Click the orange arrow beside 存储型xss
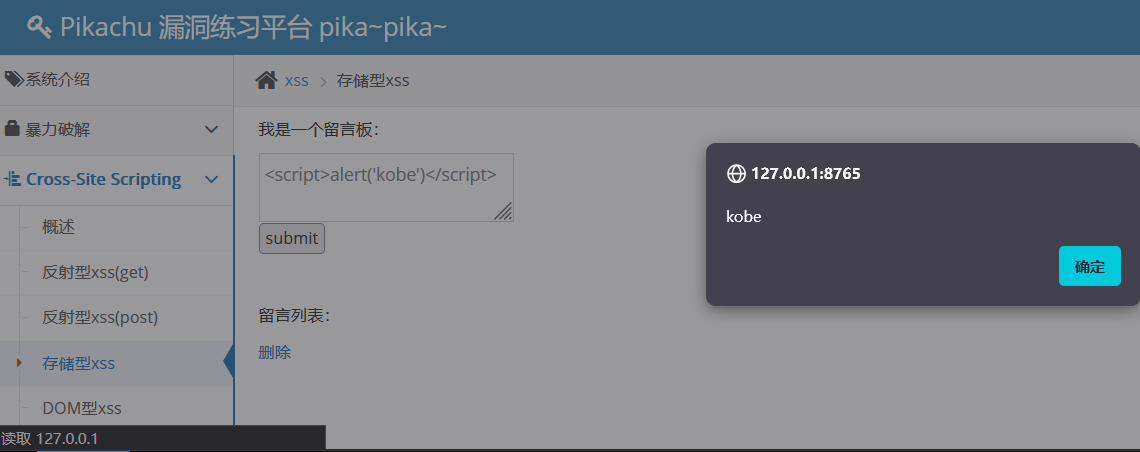1140x452 pixels. pyautogui.click(x=20, y=363)
